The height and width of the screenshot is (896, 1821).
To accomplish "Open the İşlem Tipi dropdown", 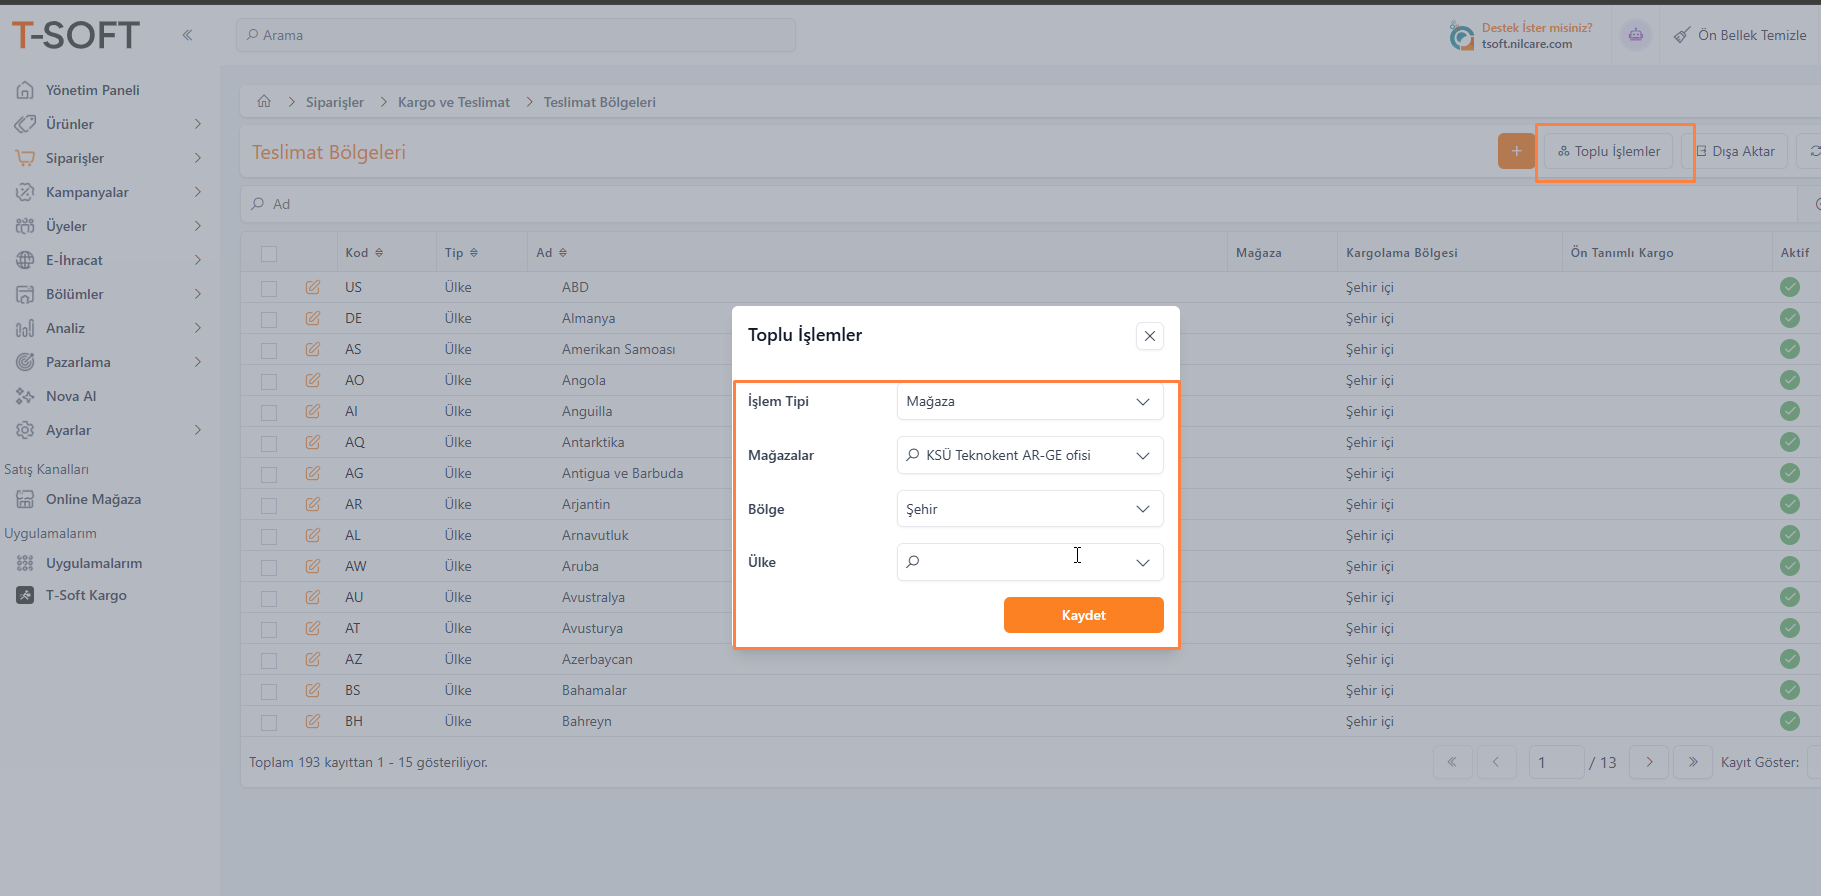I will pos(1030,401).
